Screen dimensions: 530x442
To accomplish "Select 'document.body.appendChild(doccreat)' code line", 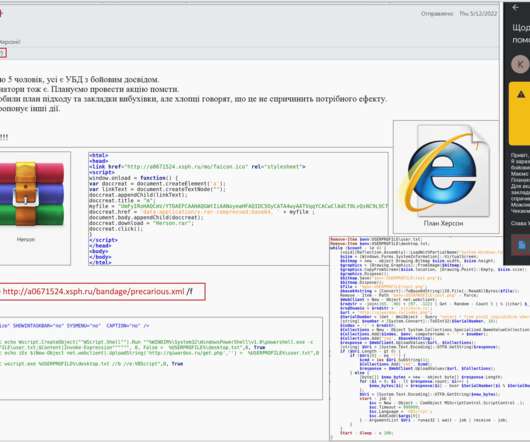I will pos(146,218).
